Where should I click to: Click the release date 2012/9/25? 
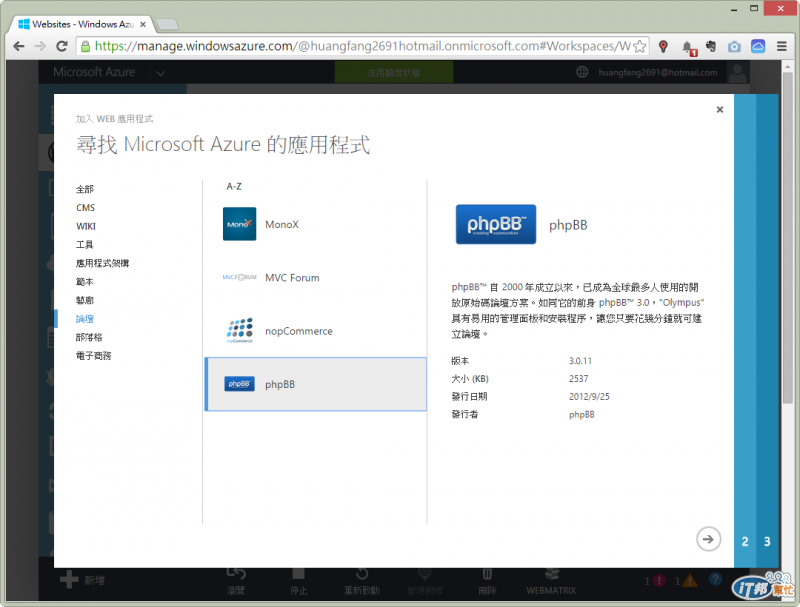(x=589, y=396)
